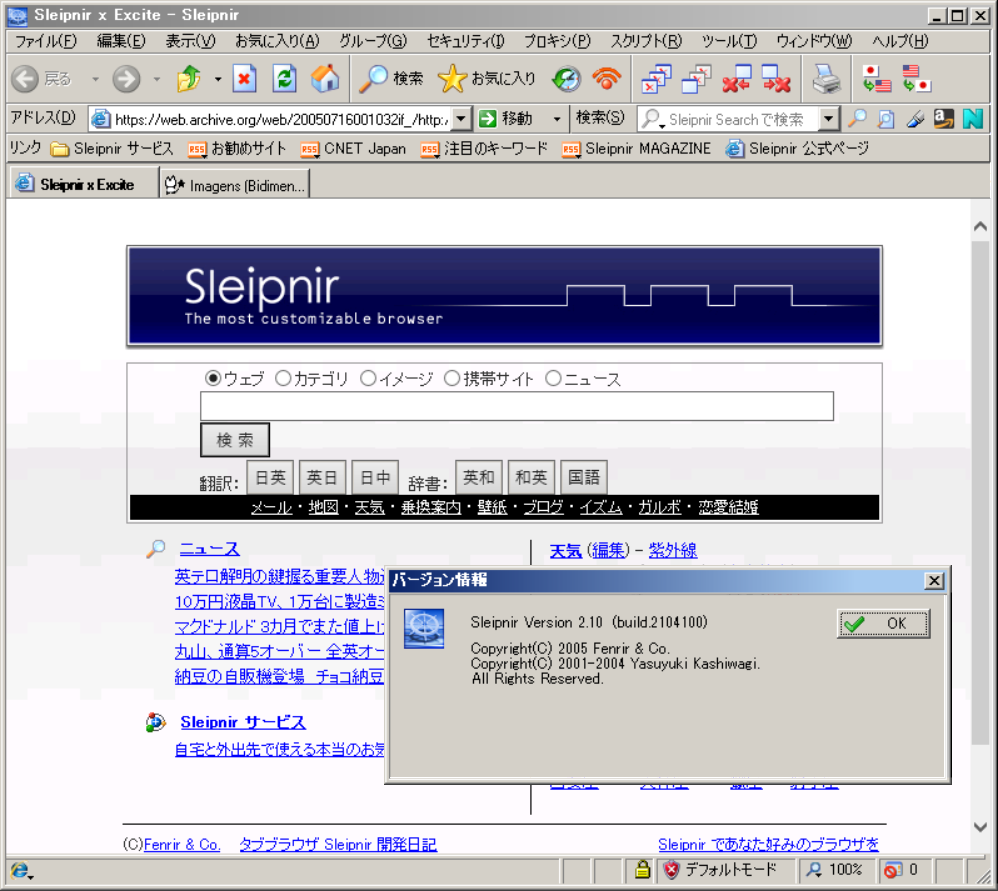Select the ウェブ radio button

(213, 379)
